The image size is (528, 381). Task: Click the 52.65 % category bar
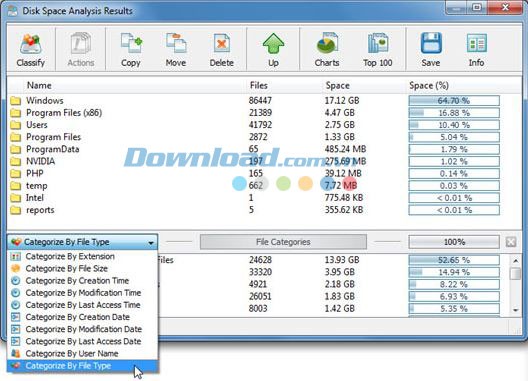tap(454, 260)
